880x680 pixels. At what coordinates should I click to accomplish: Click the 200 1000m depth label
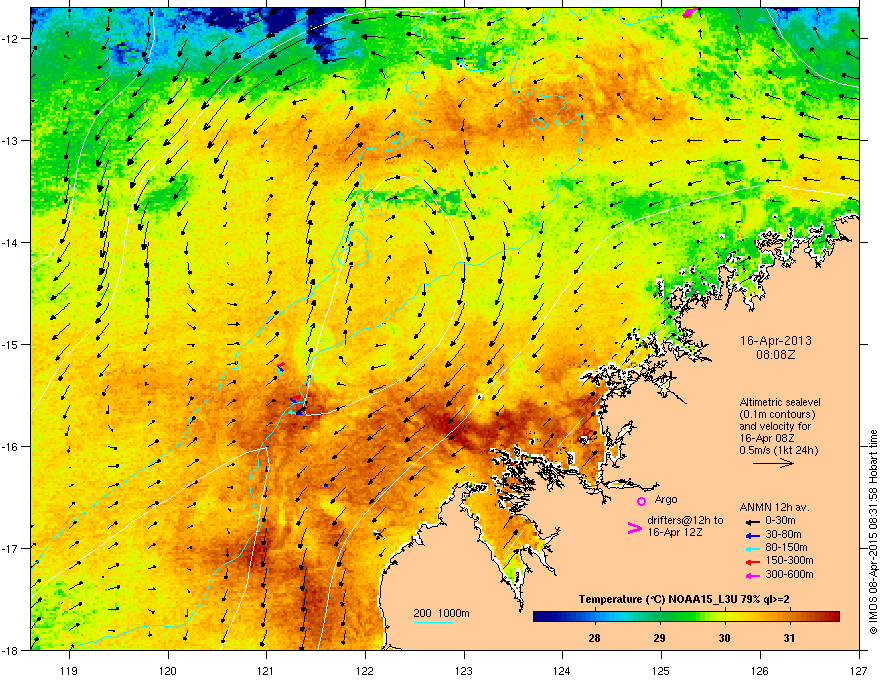coord(441,613)
